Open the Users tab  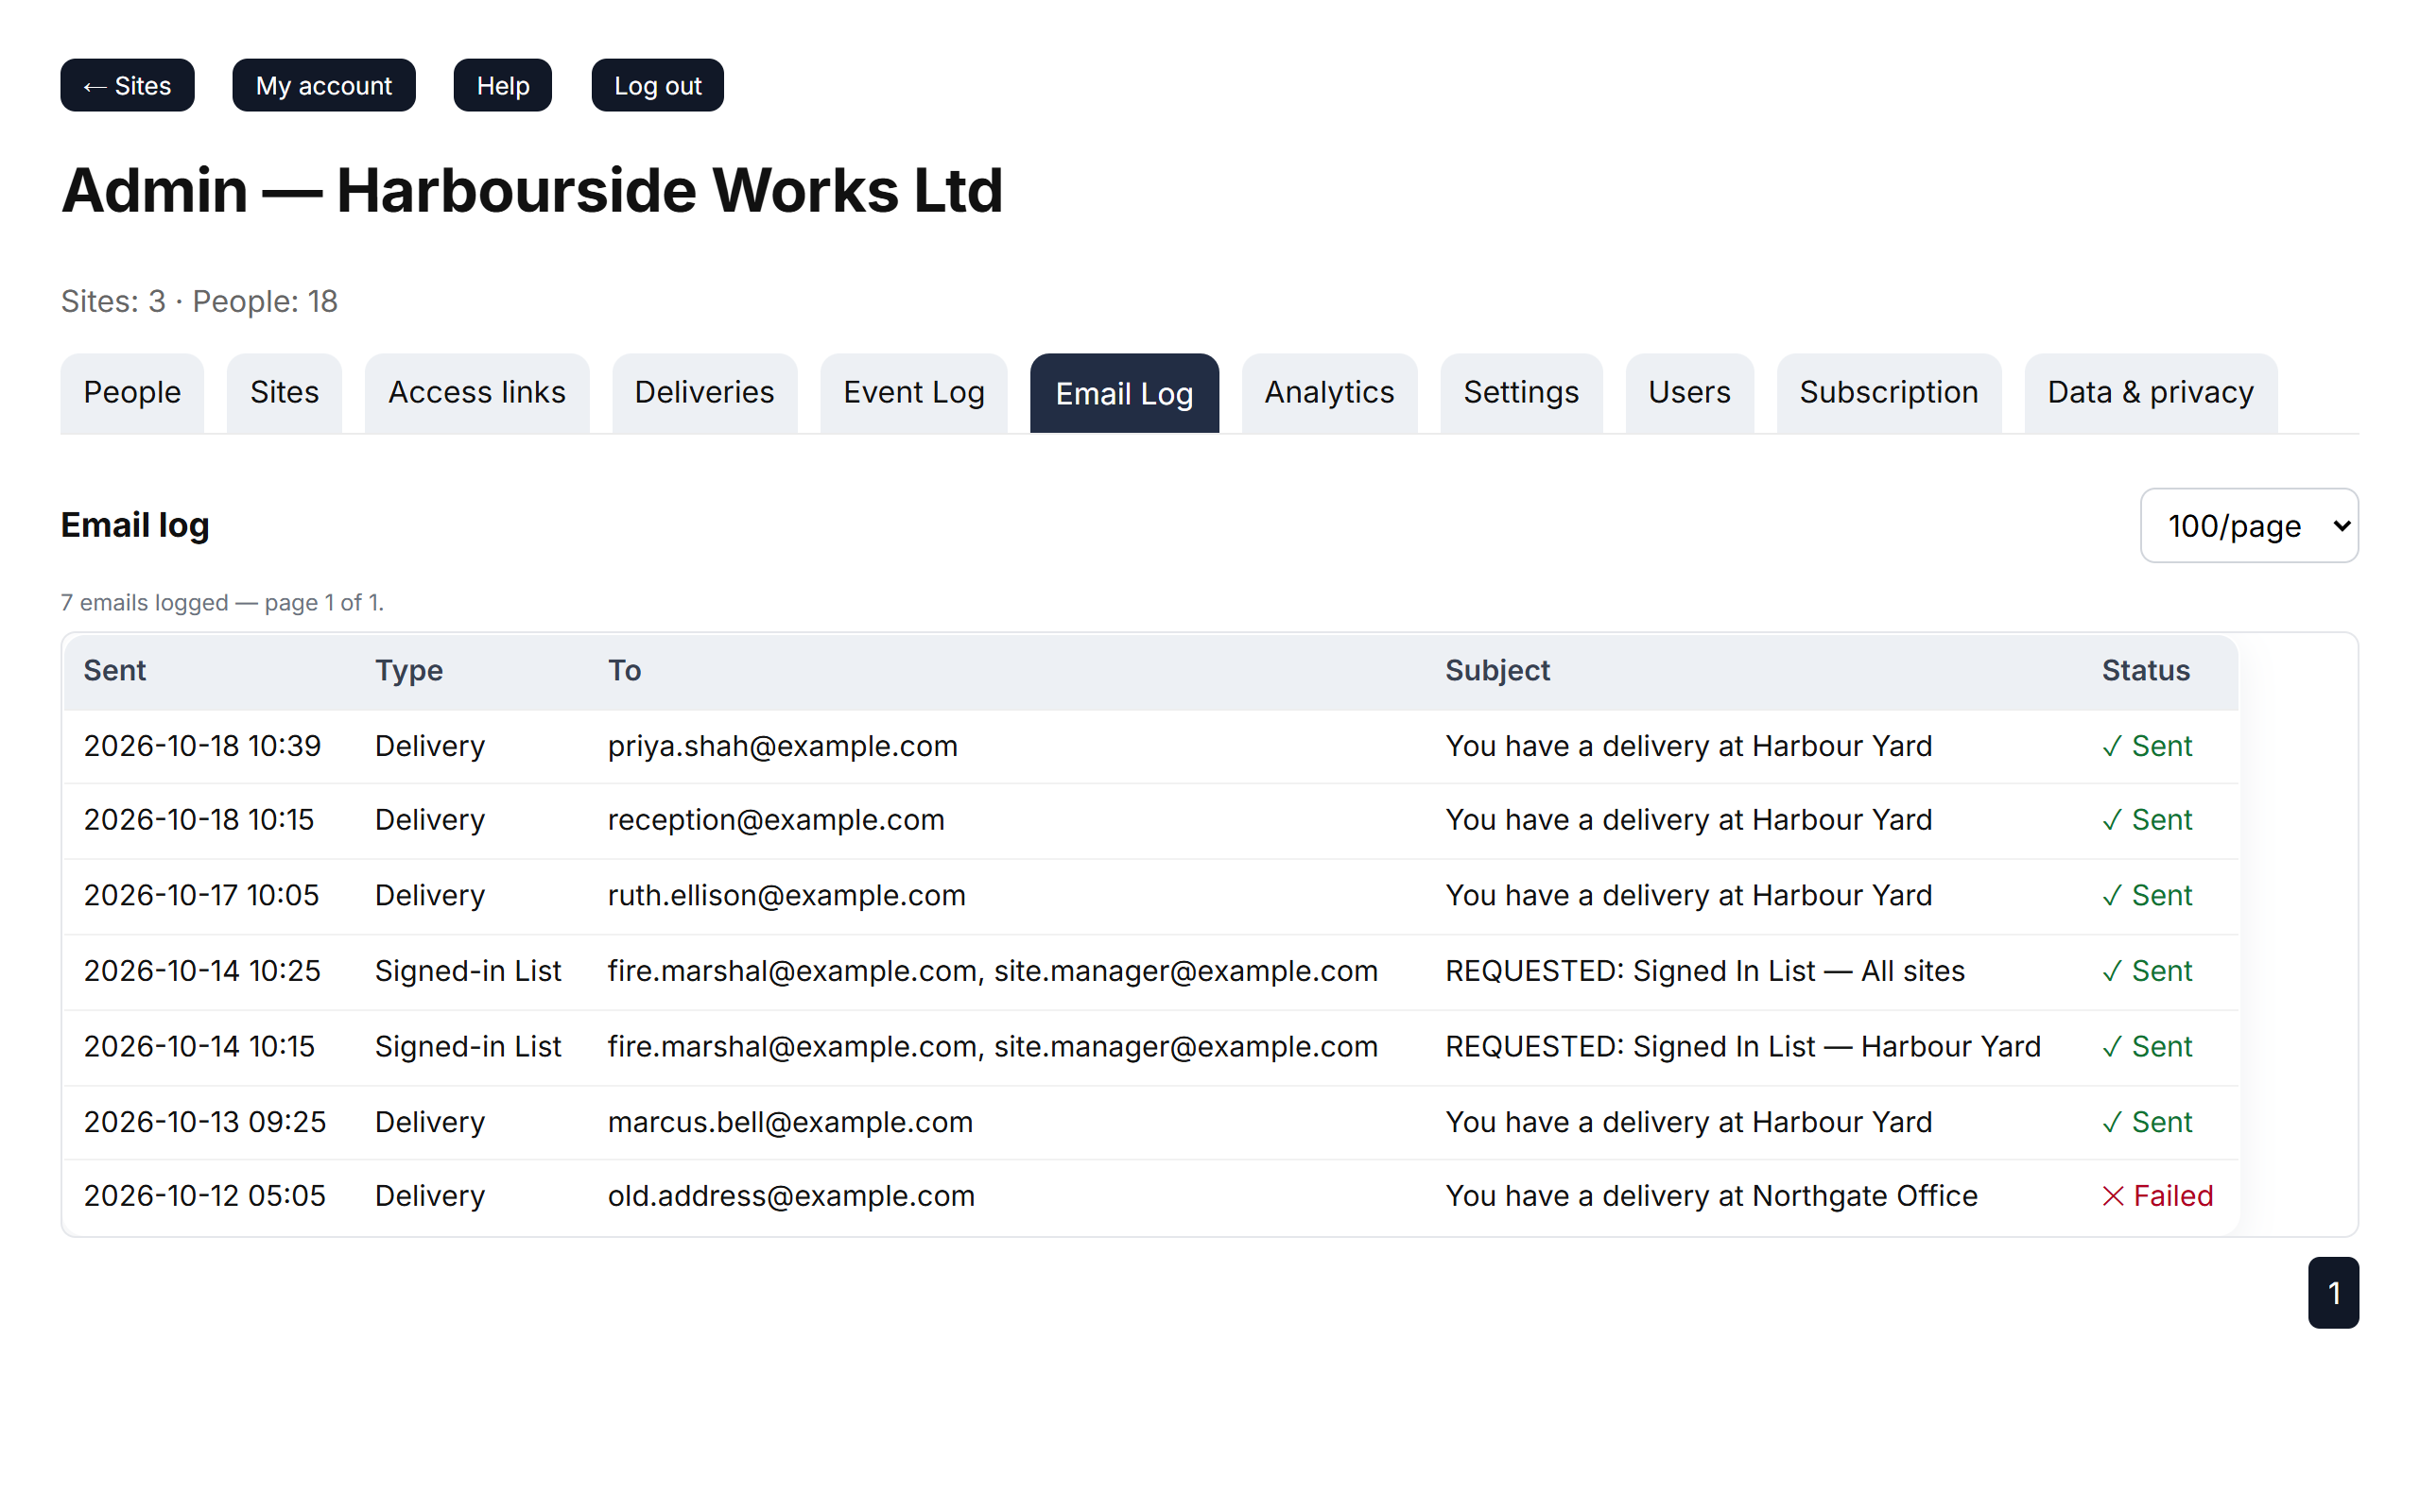coord(1689,392)
